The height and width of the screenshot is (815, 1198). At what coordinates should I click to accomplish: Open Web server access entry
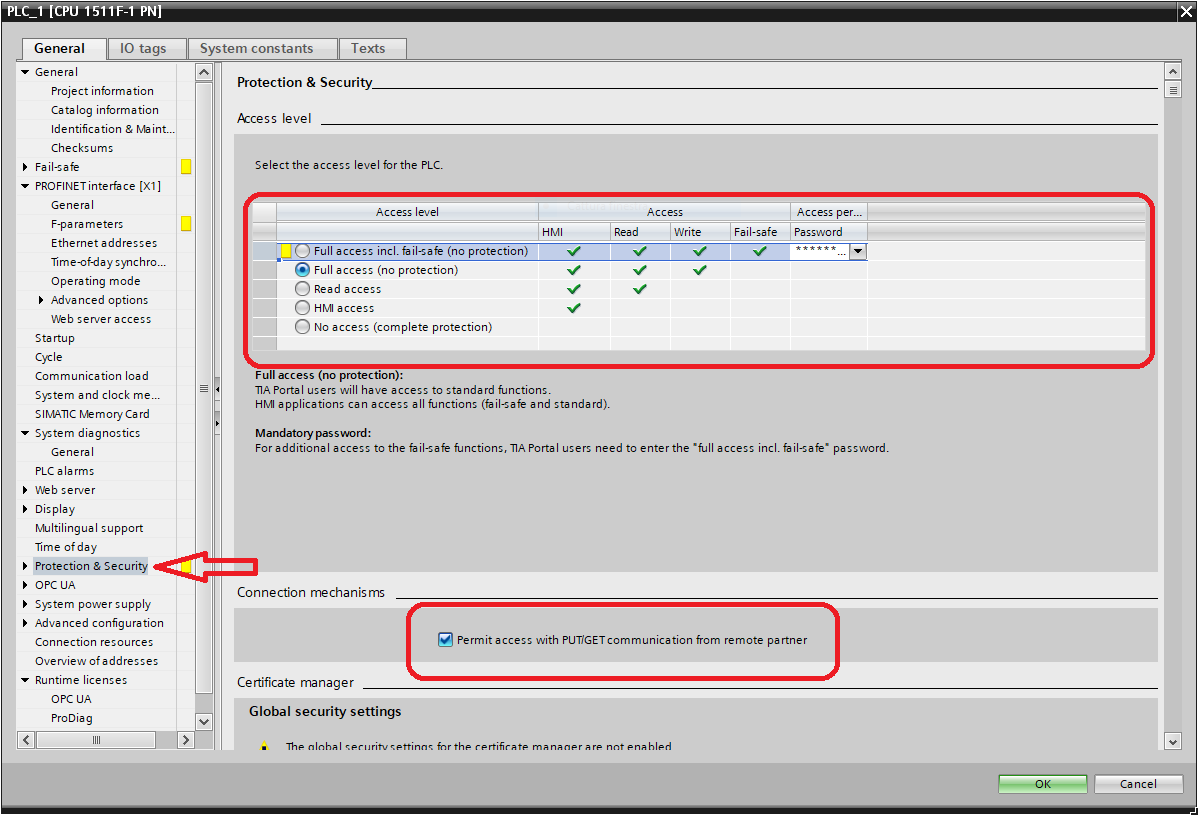coord(101,319)
